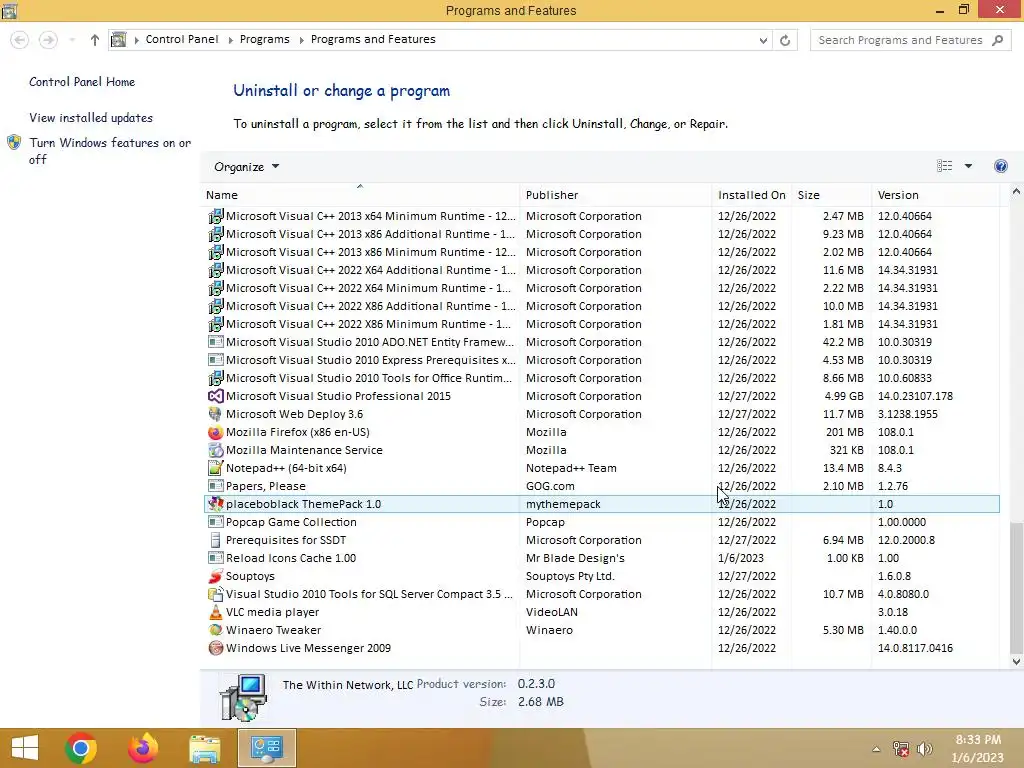This screenshot has height=768, width=1024.
Task: Select the Windows Live Messenger 2009 icon
Action: tap(216, 648)
